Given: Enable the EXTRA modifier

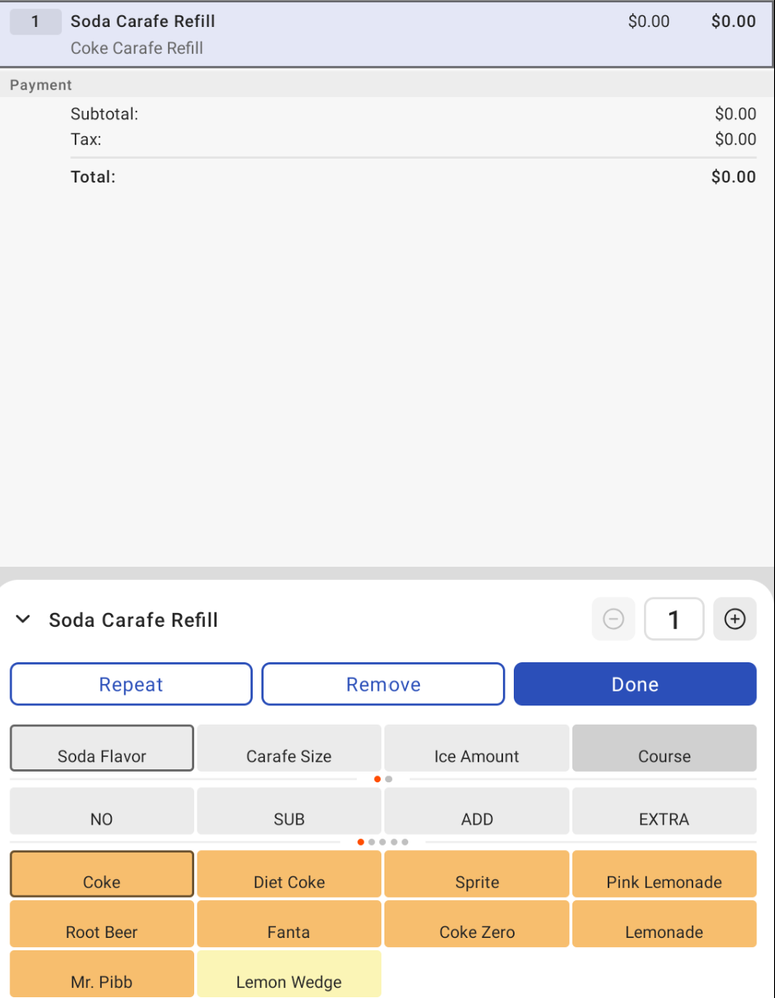Looking at the screenshot, I should 664,811.
